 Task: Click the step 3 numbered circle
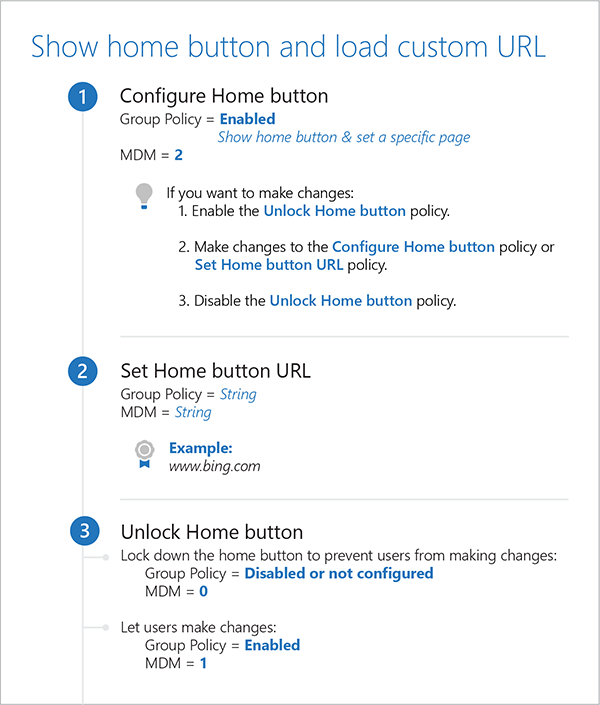point(83,532)
